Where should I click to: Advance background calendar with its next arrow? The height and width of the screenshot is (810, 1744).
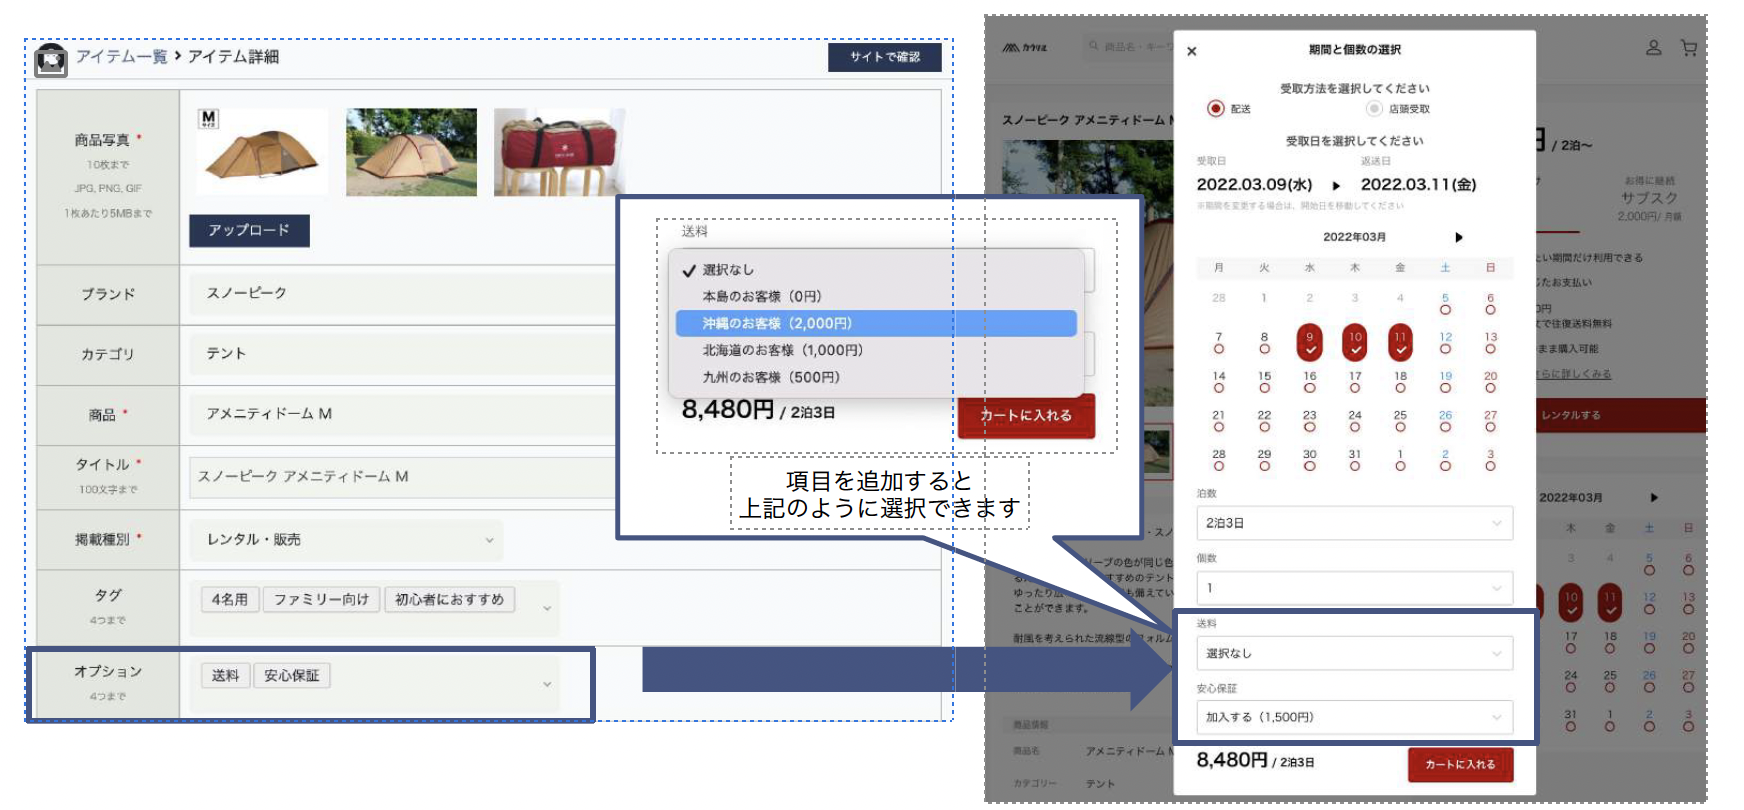coord(1654,497)
